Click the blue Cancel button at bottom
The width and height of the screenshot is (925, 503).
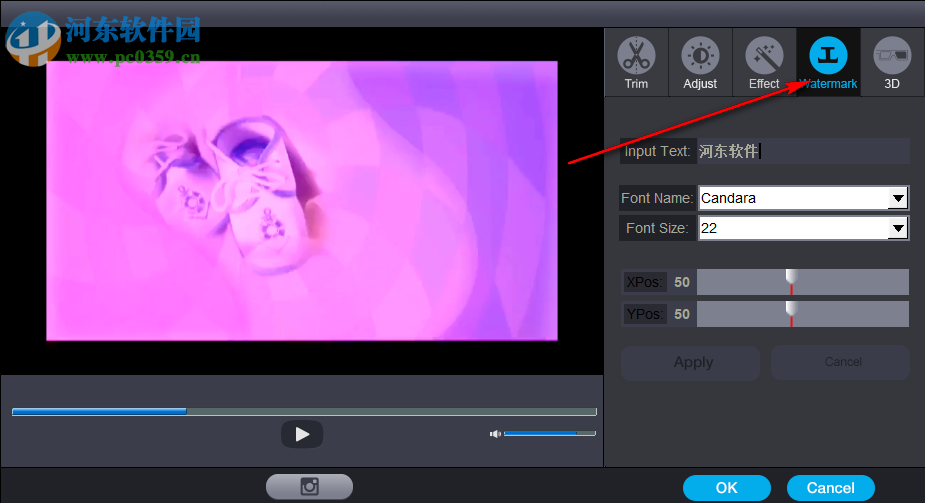(x=831, y=488)
